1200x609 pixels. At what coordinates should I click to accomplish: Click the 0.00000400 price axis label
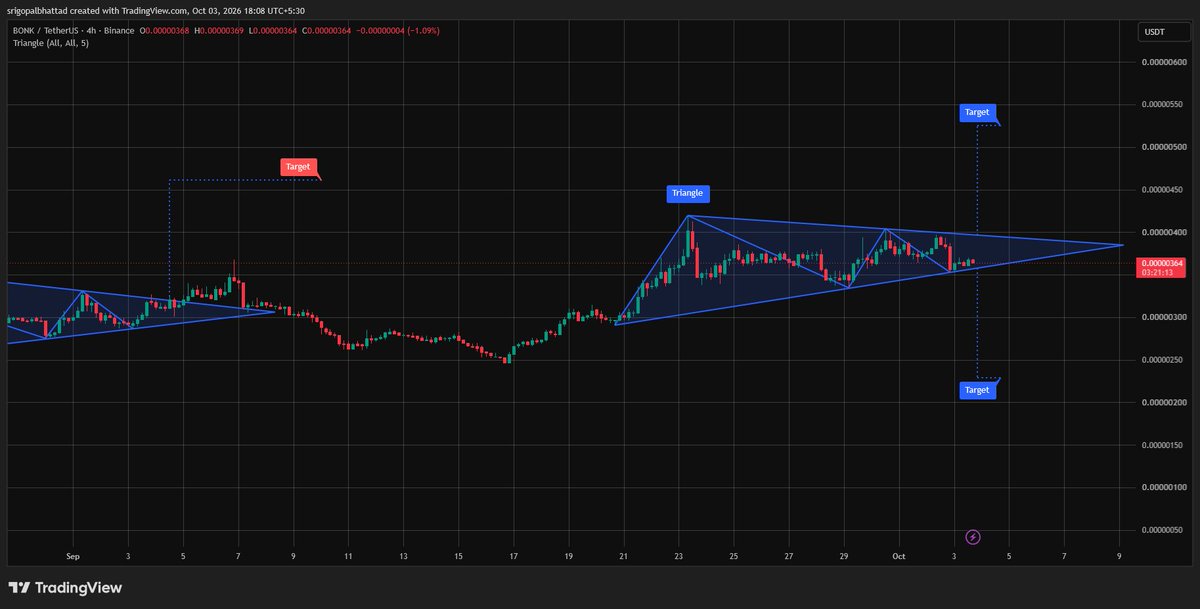[1163, 232]
